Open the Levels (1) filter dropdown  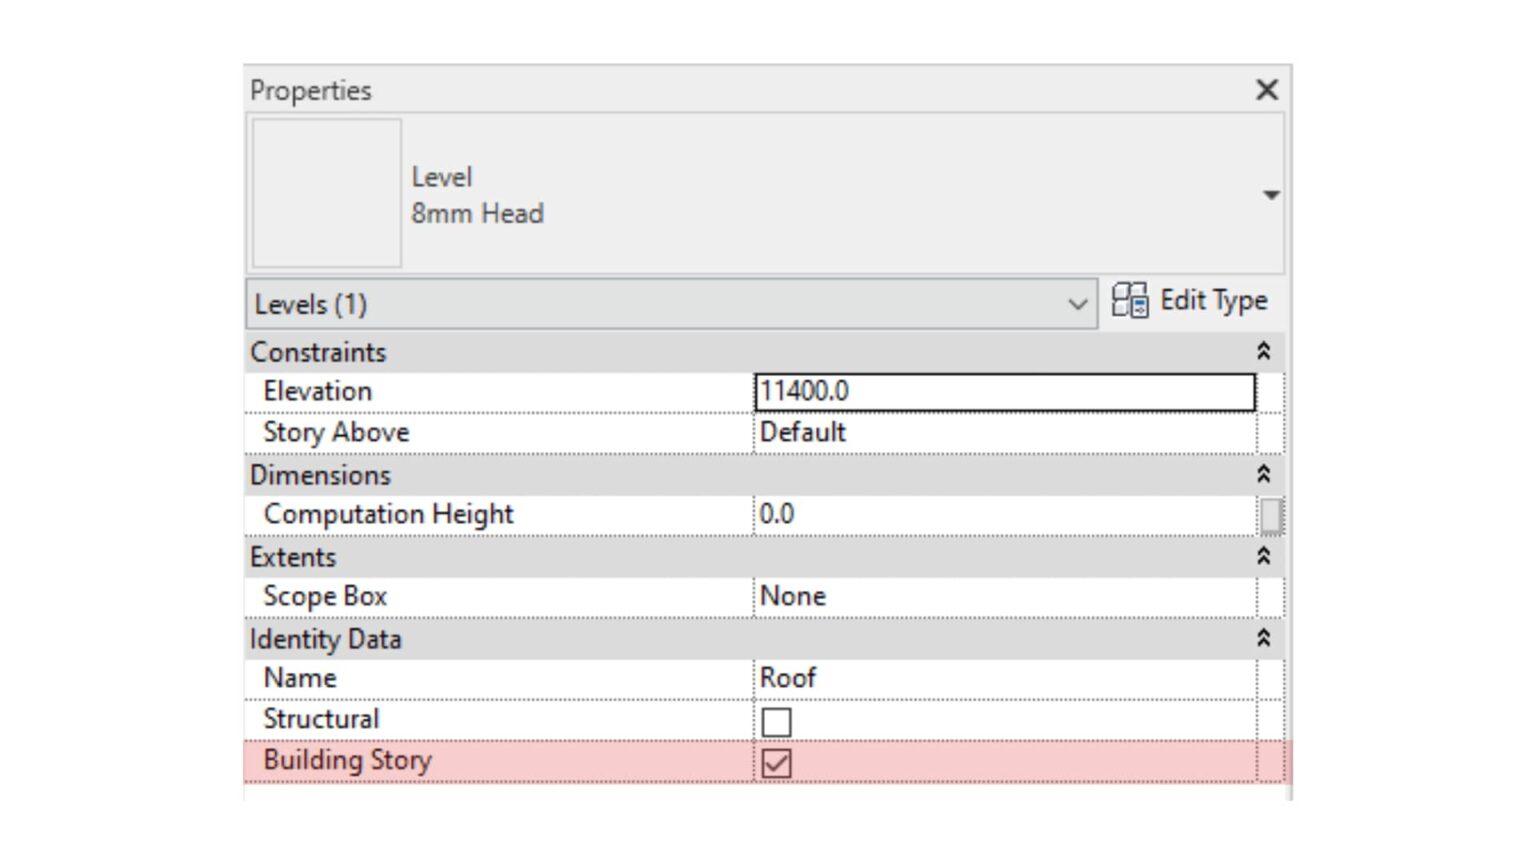tap(1078, 305)
